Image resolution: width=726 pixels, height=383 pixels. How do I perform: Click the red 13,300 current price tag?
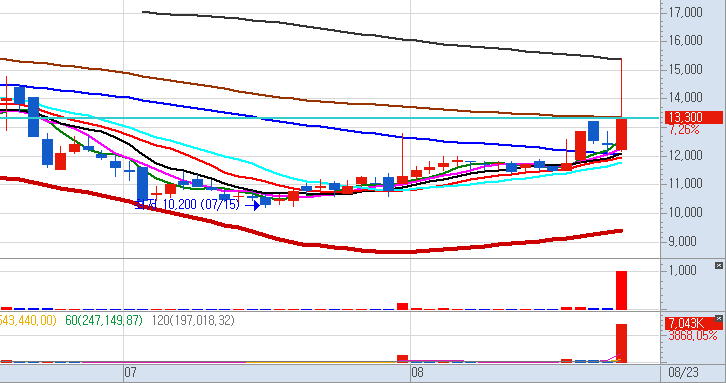693,118
